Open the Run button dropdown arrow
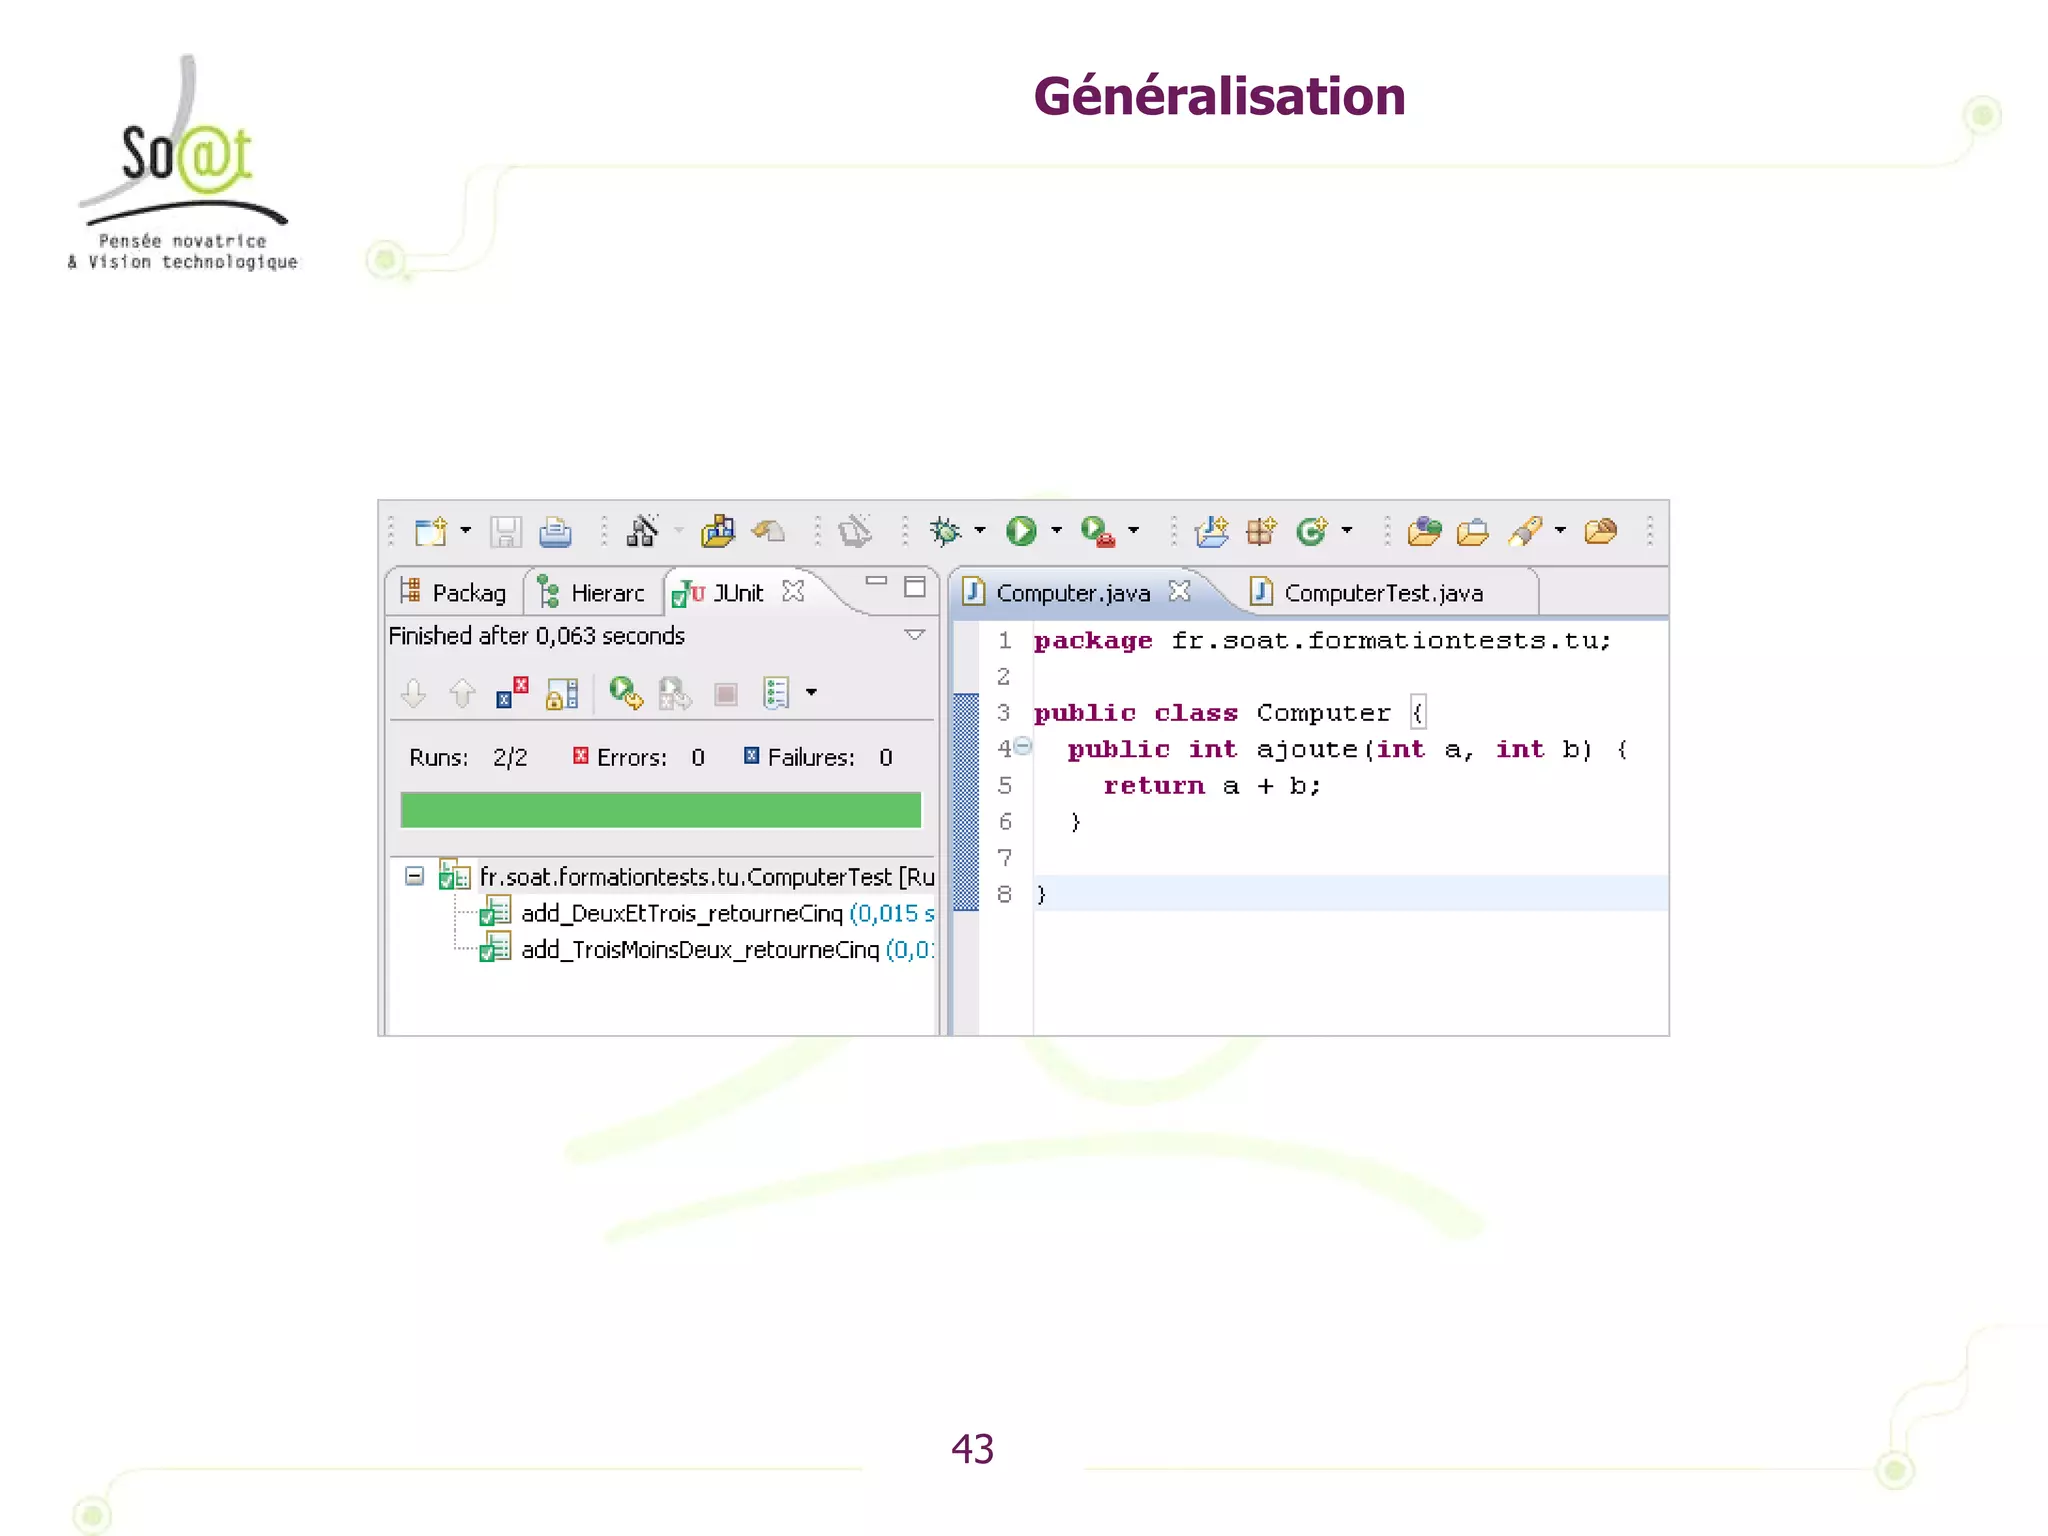This screenshot has height=1536, width=2048. tap(1056, 531)
